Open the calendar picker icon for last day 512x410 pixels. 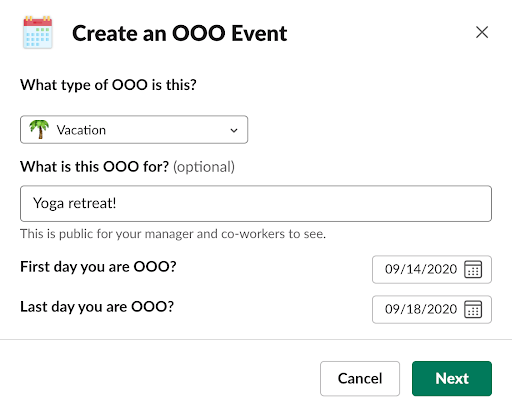click(473, 309)
